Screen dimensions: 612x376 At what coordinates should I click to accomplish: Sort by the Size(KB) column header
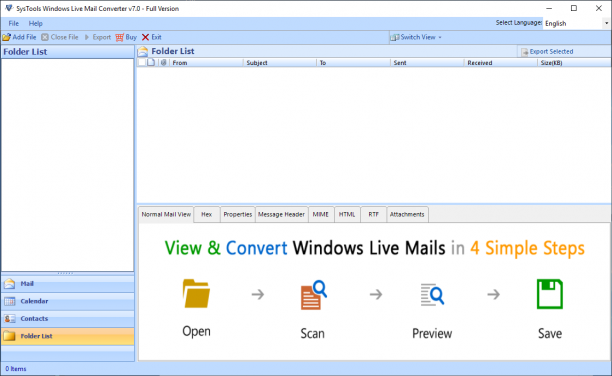[574, 62]
